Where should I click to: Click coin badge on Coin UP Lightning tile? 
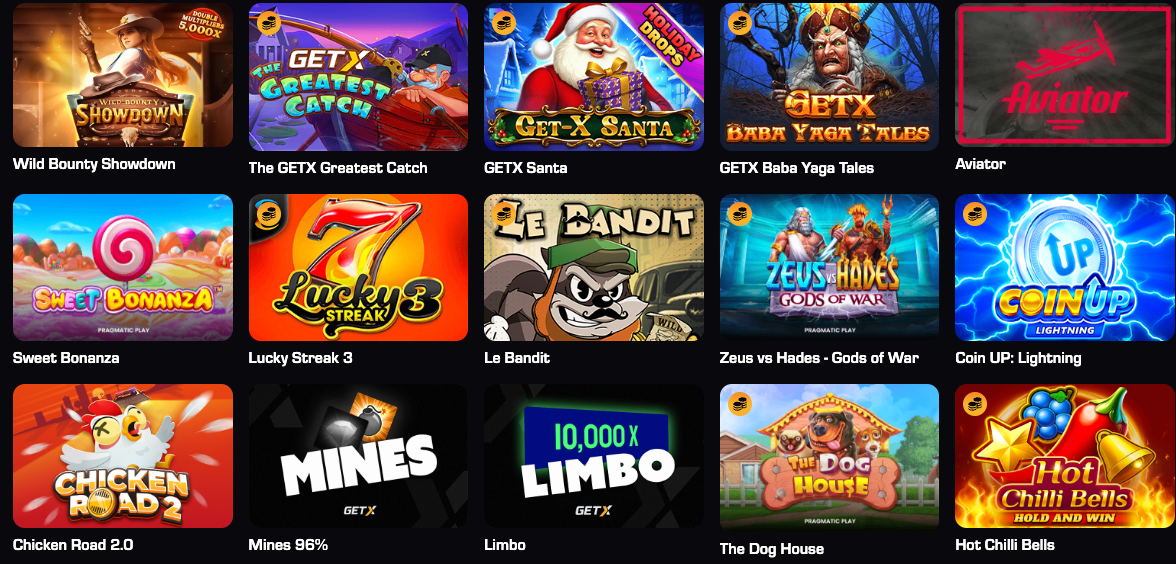click(x=974, y=214)
